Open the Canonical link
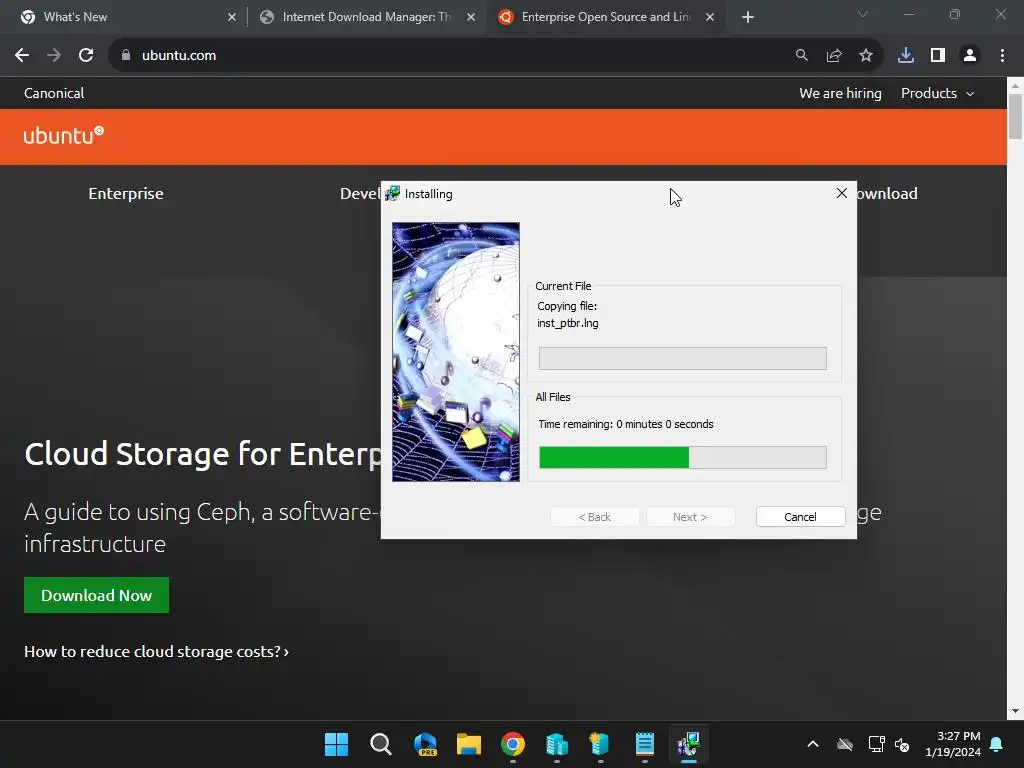The width and height of the screenshot is (1024, 768). click(x=54, y=93)
